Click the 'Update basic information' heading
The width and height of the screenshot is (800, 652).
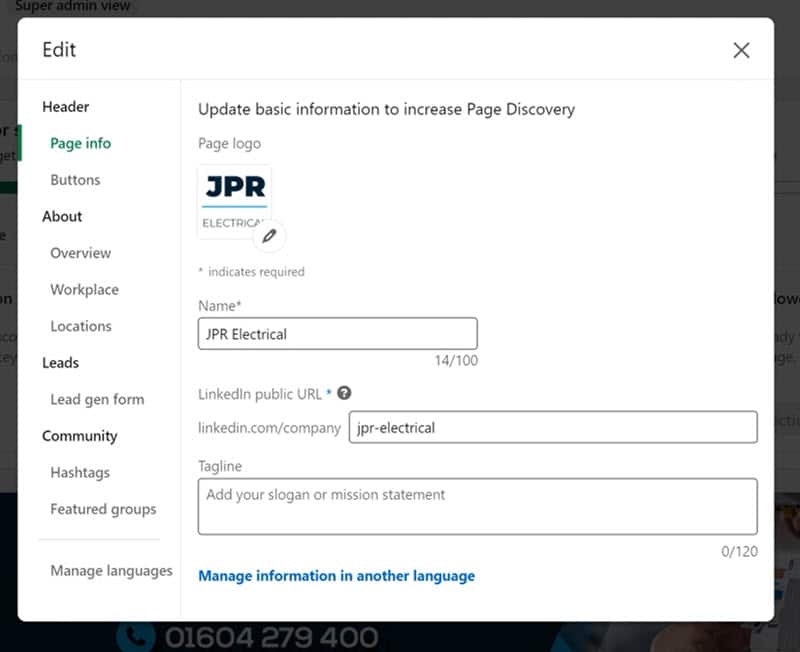click(387, 109)
